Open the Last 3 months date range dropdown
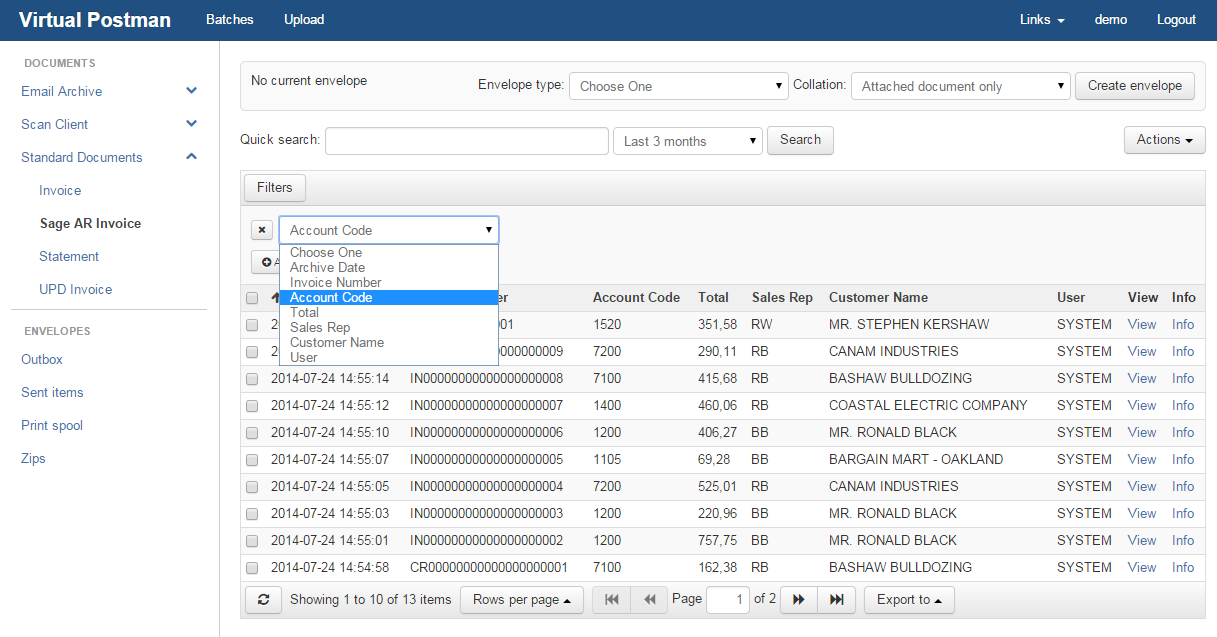The height and width of the screenshot is (637, 1217). pos(687,141)
